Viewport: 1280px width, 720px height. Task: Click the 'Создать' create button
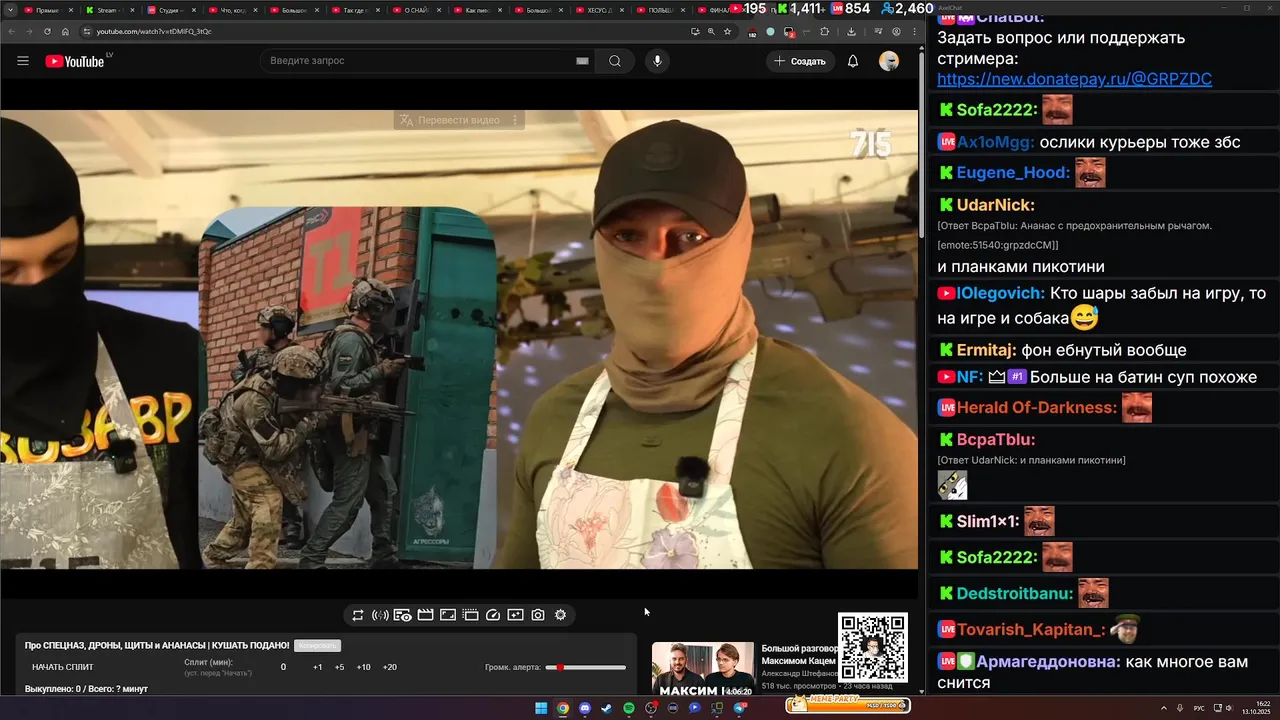(x=800, y=61)
